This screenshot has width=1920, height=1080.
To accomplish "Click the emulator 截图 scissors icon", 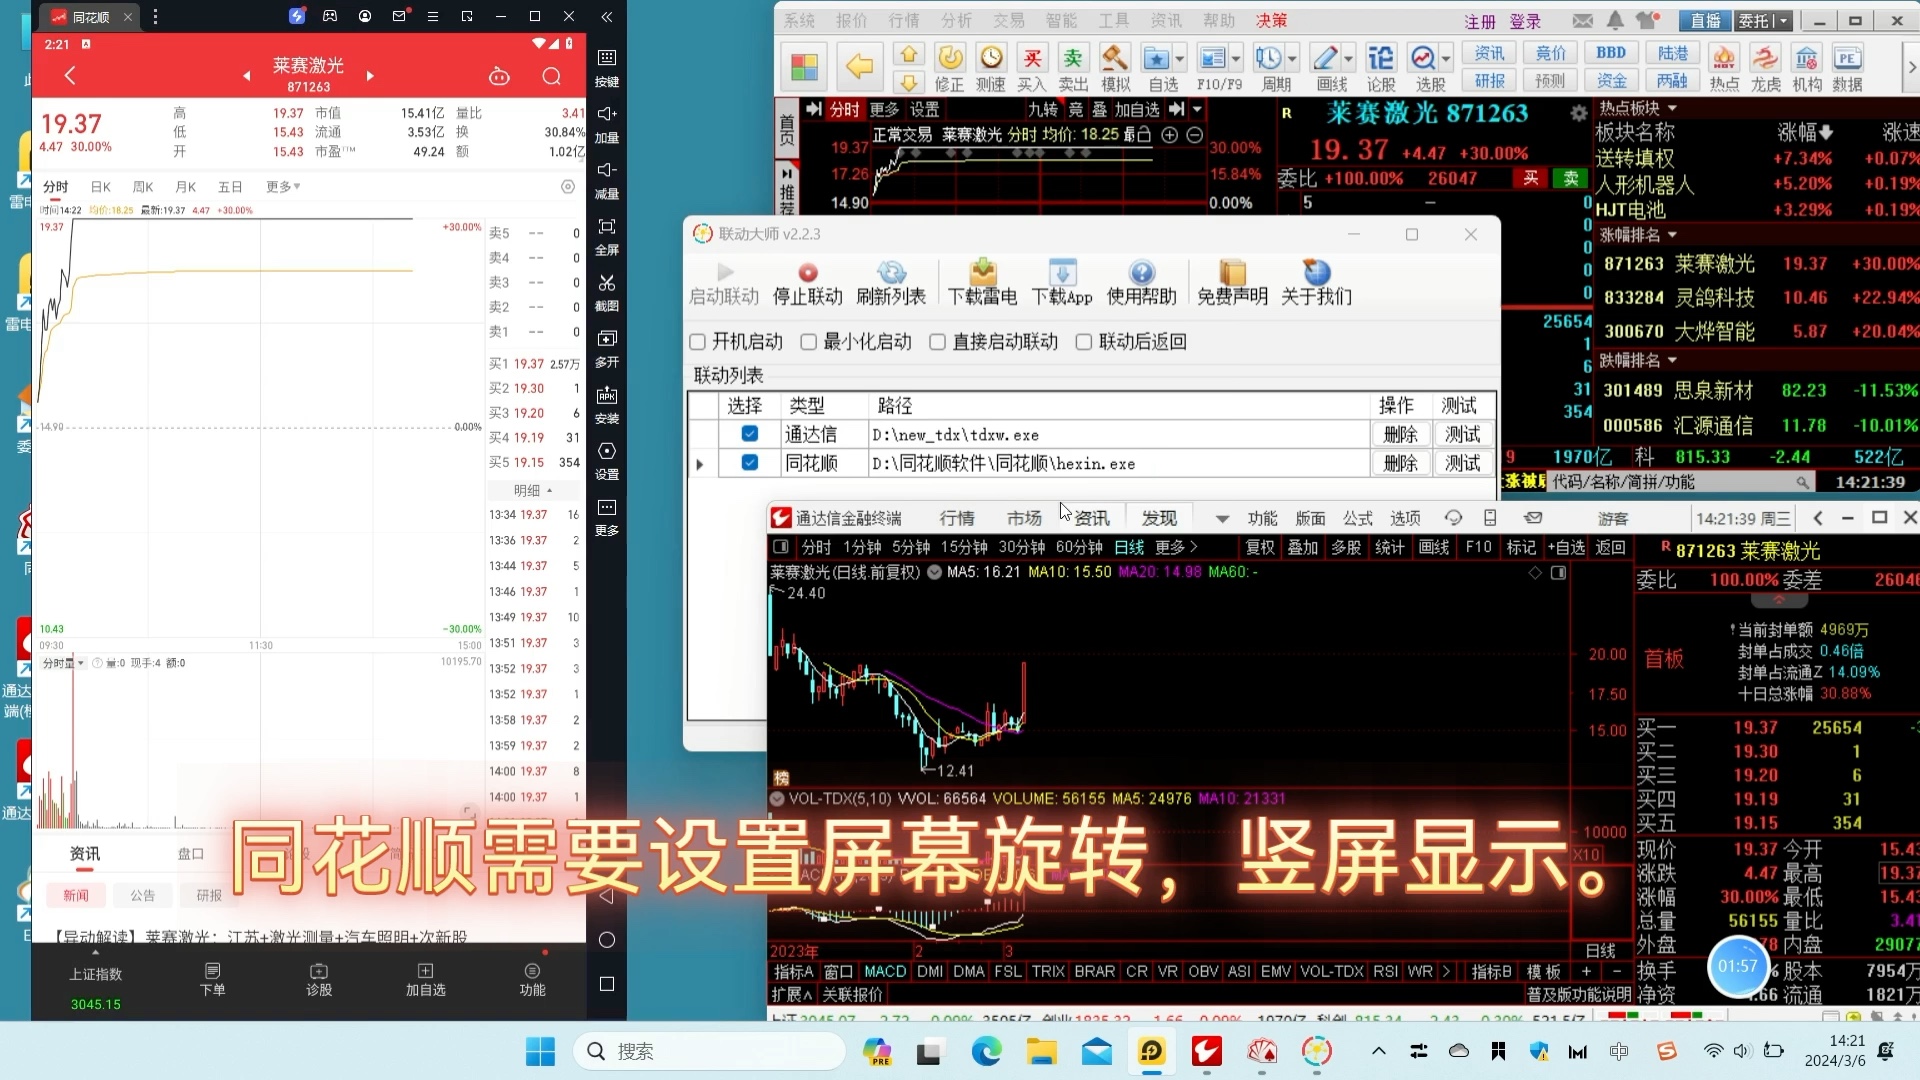I will coord(606,284).
